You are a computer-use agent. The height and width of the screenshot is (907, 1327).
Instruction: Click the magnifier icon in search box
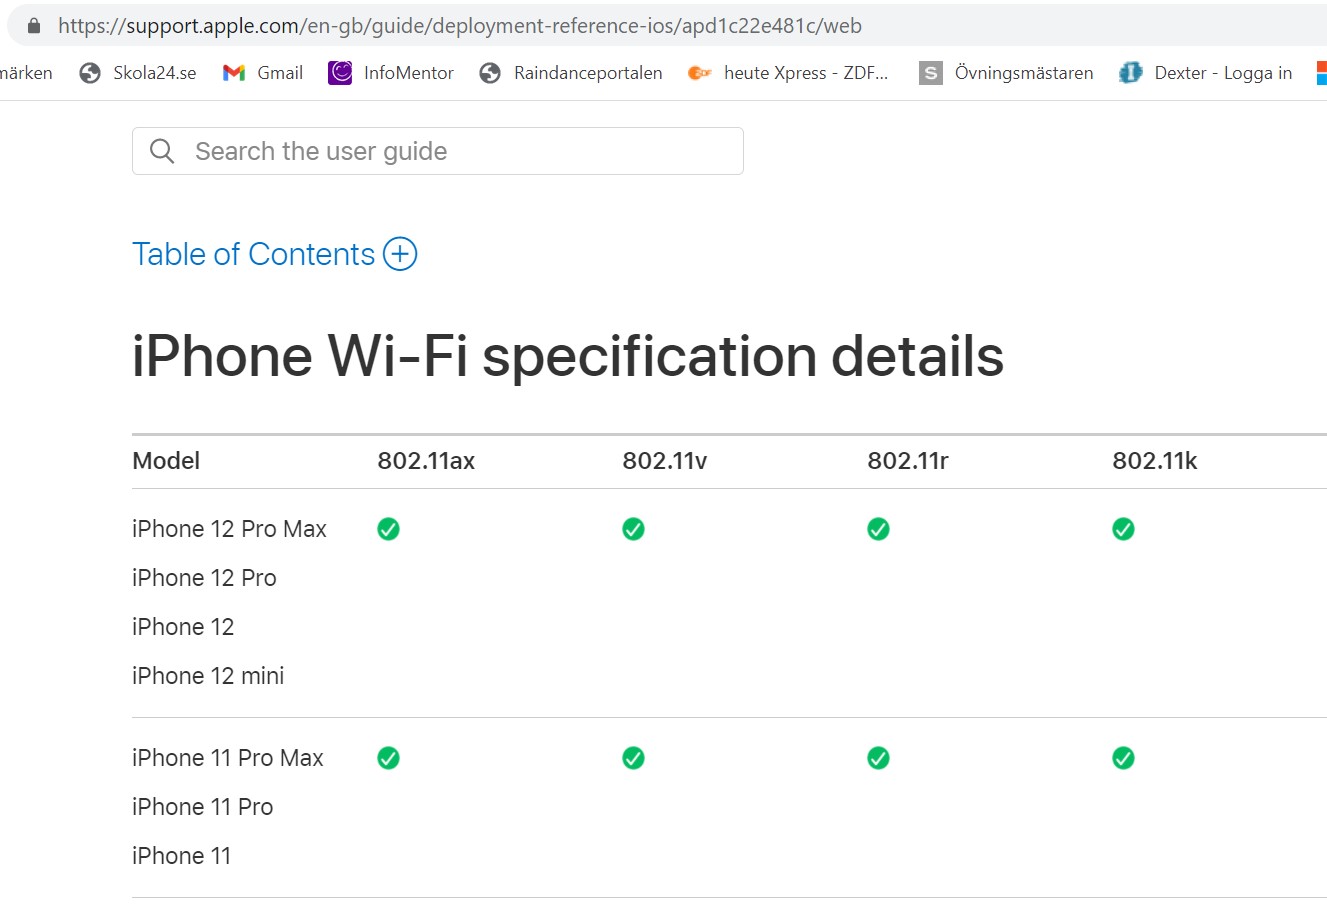pyautogui.click(x=162, y=151)
